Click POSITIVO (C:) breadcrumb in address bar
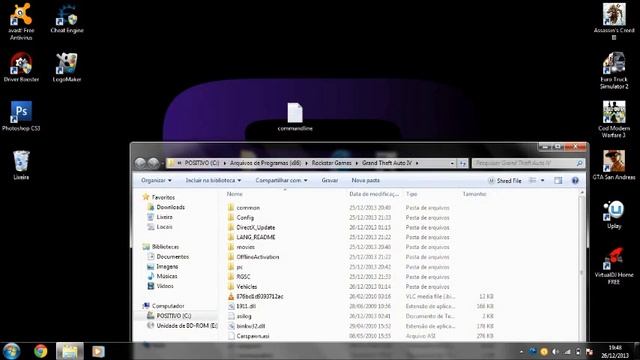The height and width of the screenshot is (360, 640). coord(202,163)
